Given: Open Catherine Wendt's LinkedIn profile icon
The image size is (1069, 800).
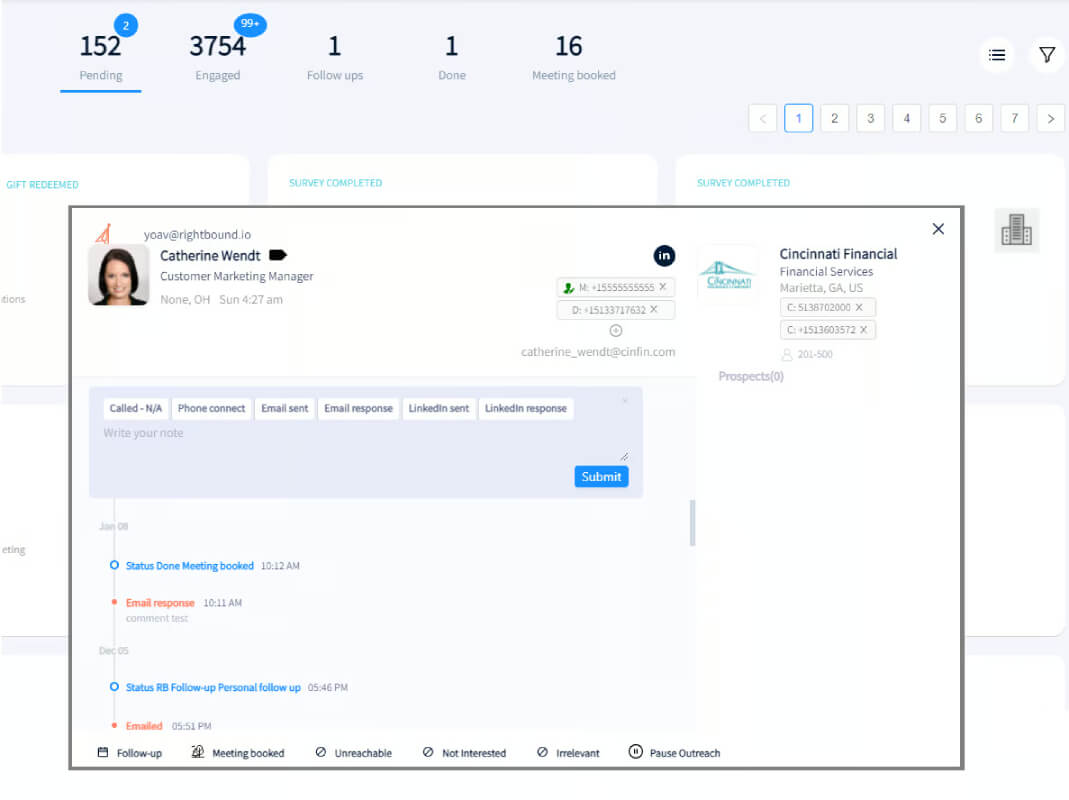Looking at the screenshot, I should 664,256.
